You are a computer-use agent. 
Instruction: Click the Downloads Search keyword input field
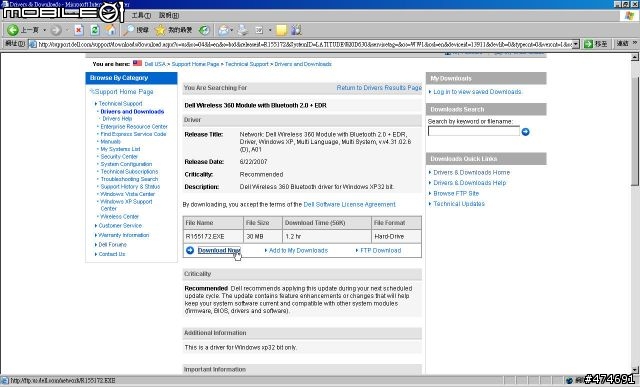click(x=473, y=131)
